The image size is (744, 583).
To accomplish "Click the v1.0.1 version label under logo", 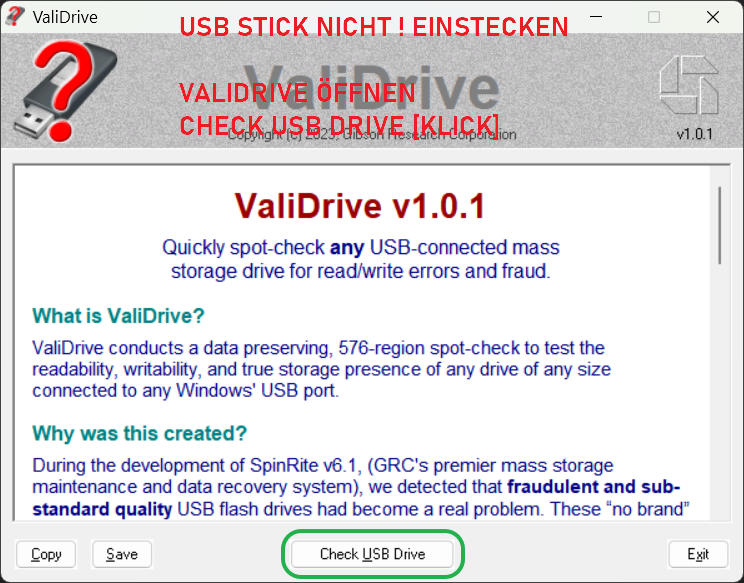I will [x=695, y=134].
